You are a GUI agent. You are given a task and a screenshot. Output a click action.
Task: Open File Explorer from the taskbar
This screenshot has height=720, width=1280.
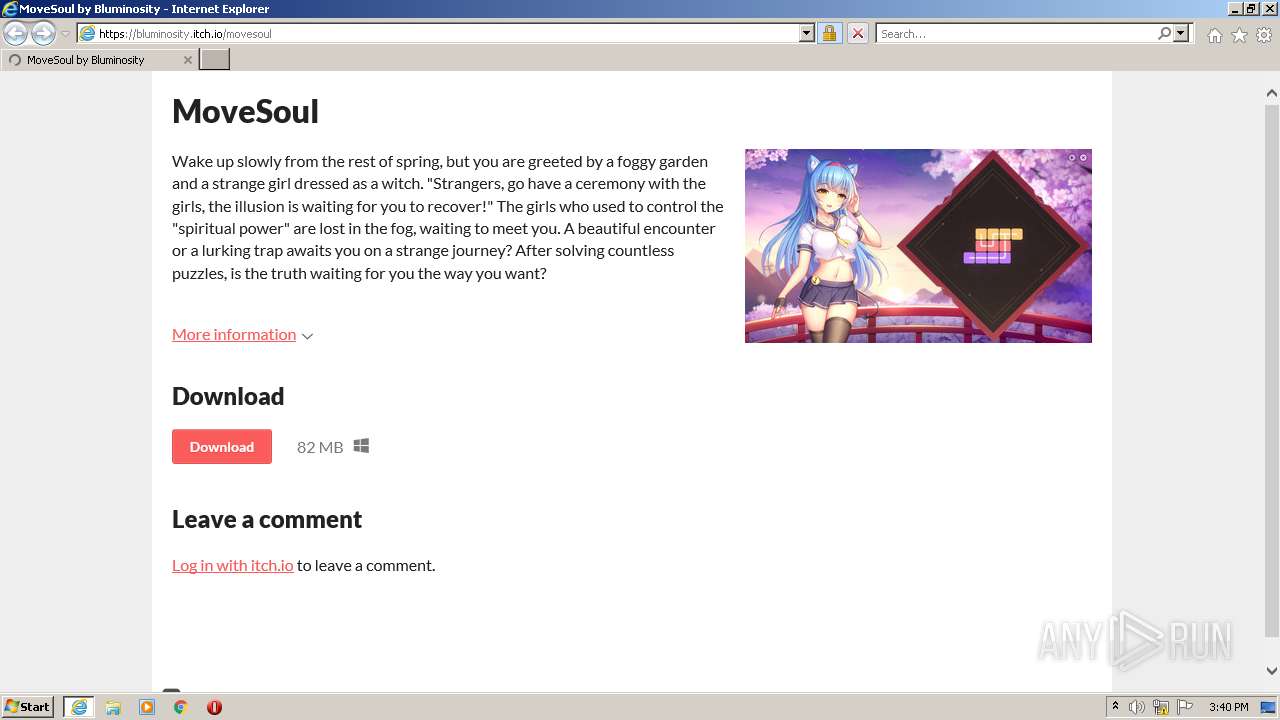pos(113,707)
